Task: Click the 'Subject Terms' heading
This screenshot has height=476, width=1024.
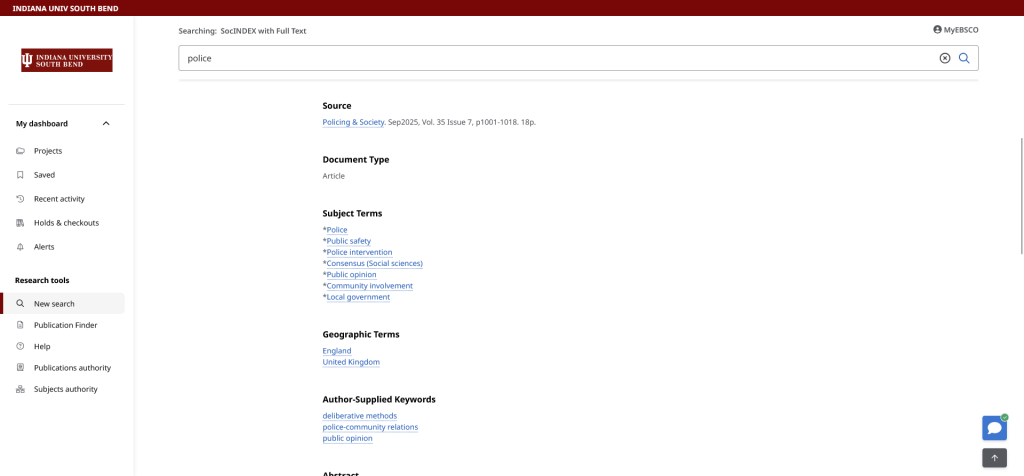Action: point(353,214)
